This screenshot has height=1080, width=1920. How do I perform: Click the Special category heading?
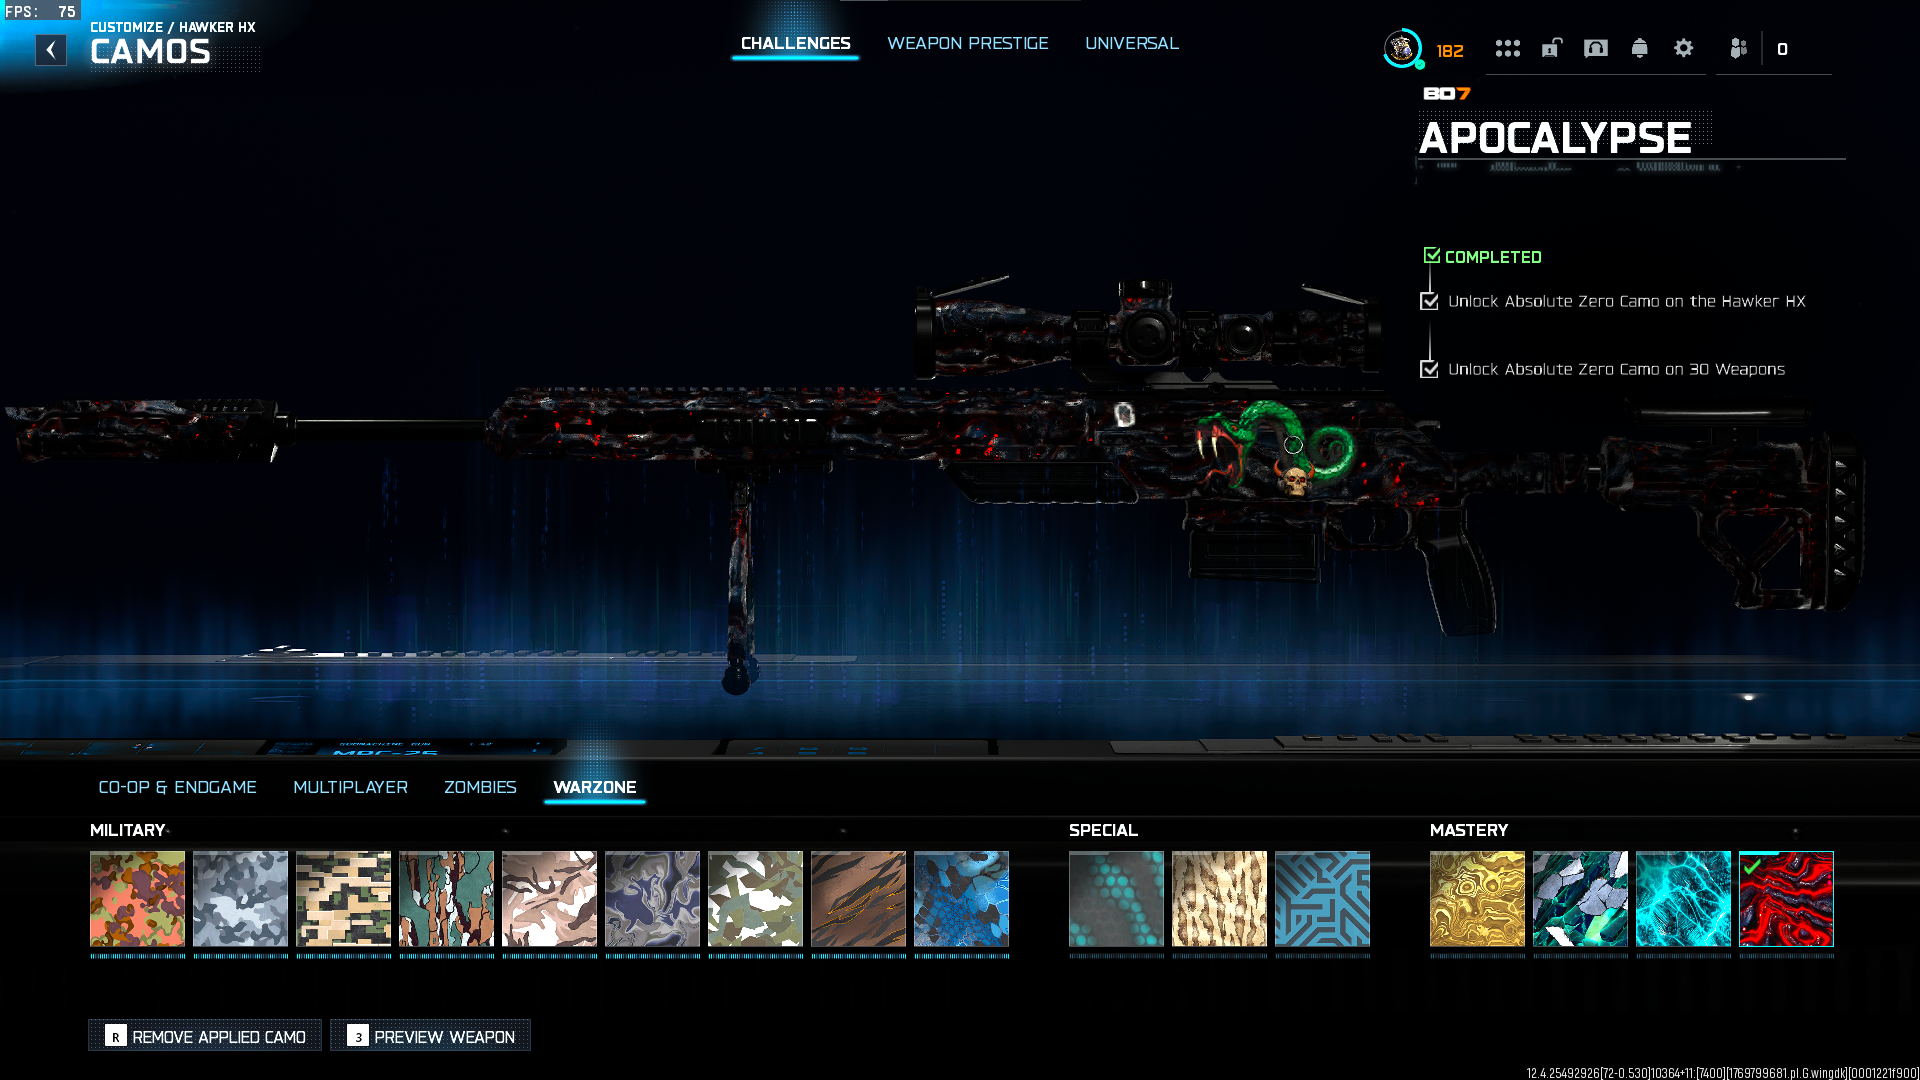(x=1104, y=830)
